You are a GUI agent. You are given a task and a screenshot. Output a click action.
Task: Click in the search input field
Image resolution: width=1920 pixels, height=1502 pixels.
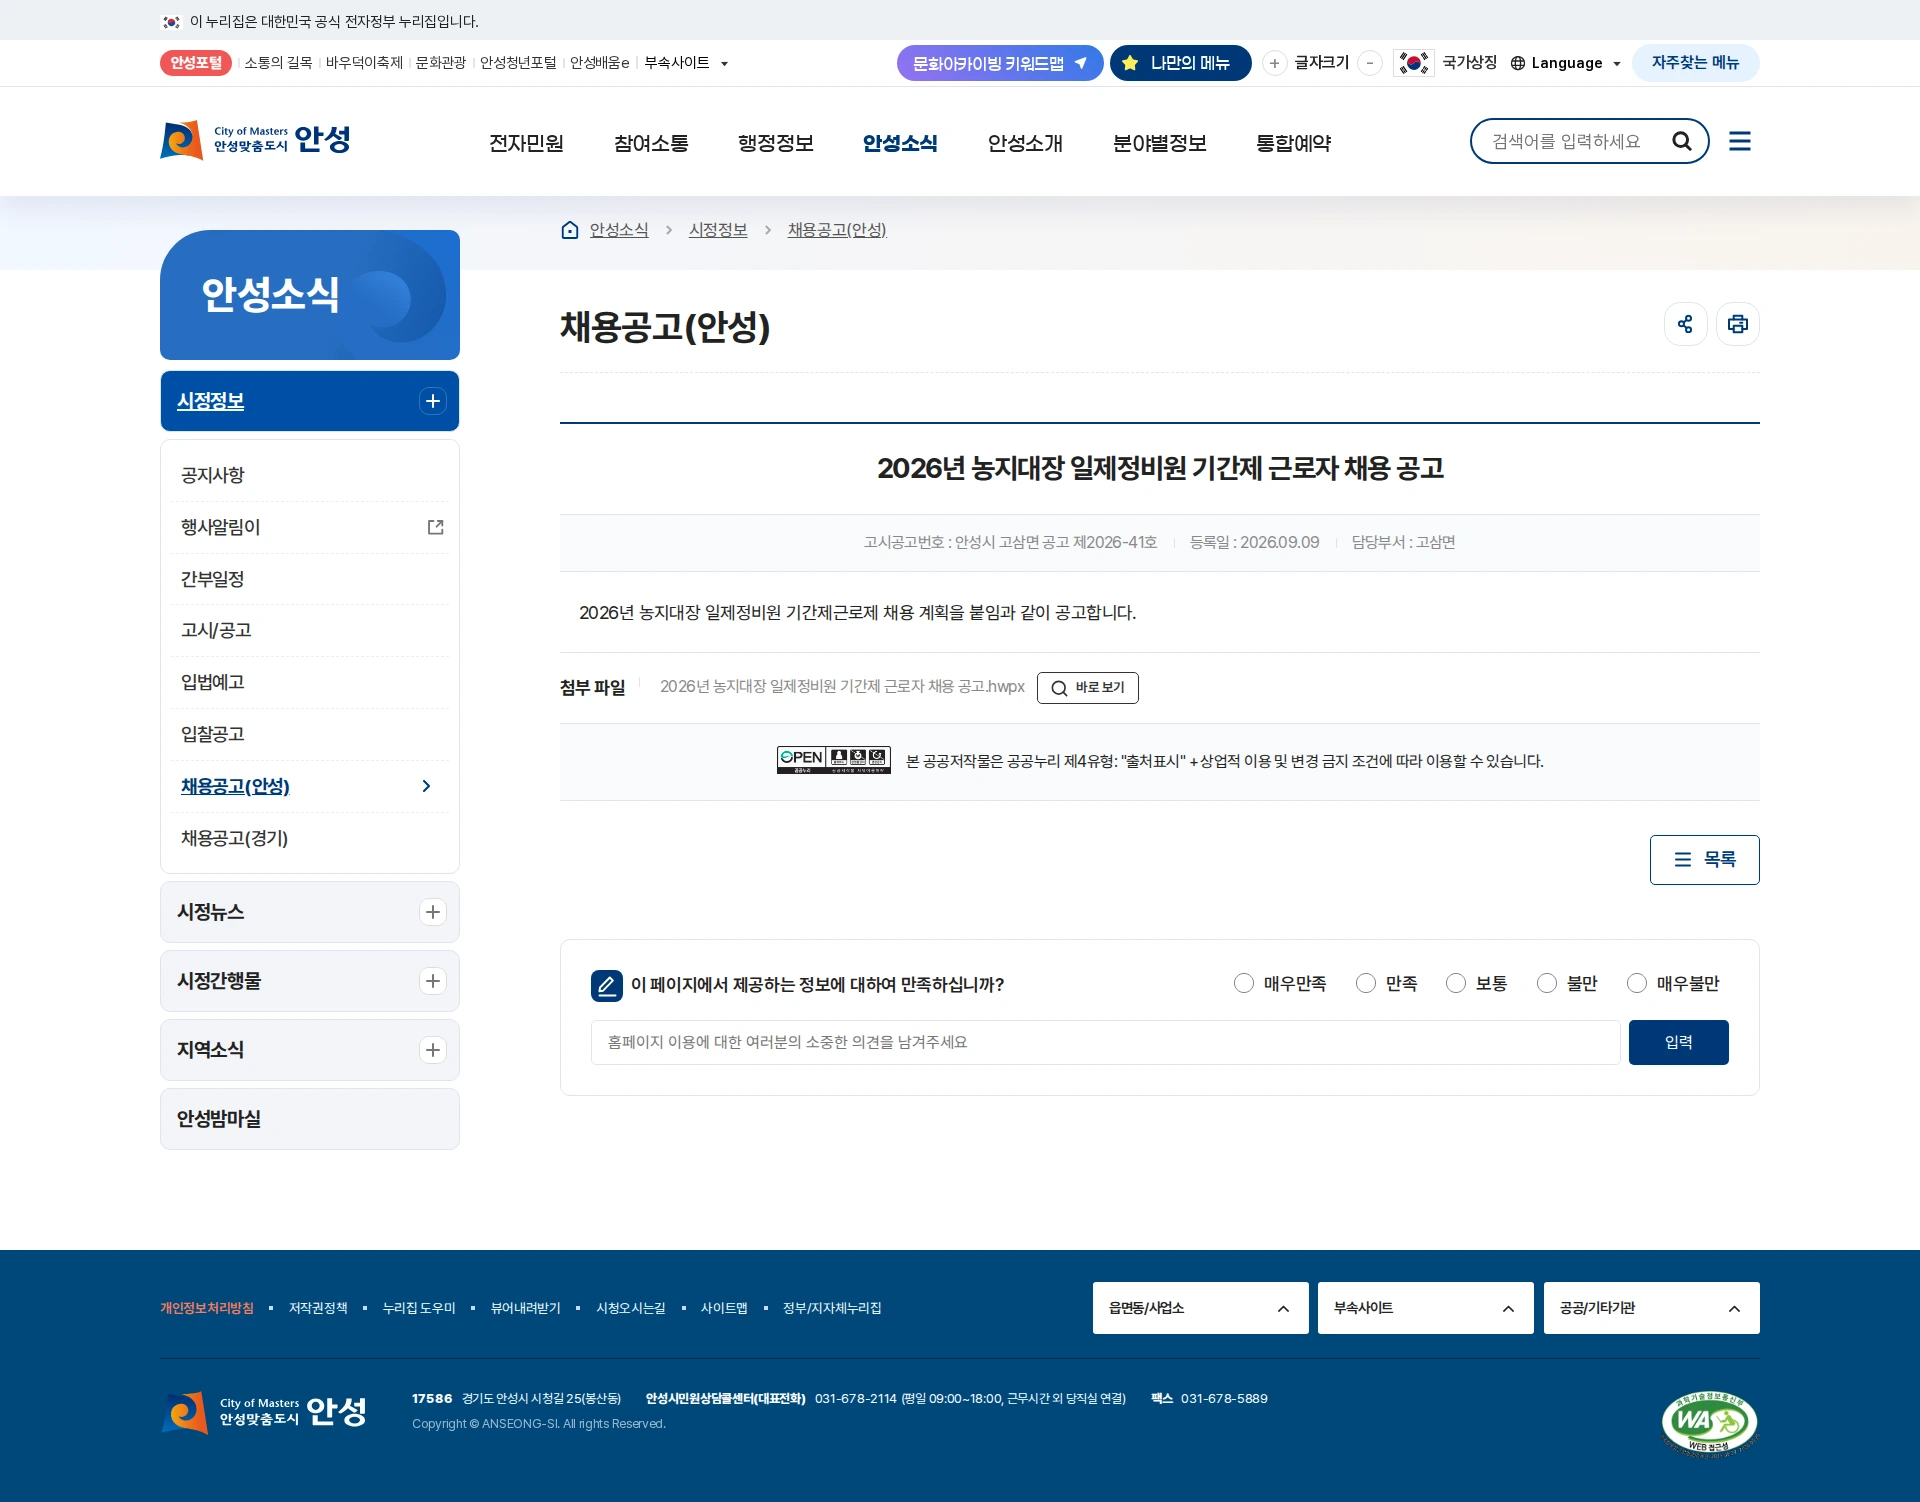tap(1568, 141)
